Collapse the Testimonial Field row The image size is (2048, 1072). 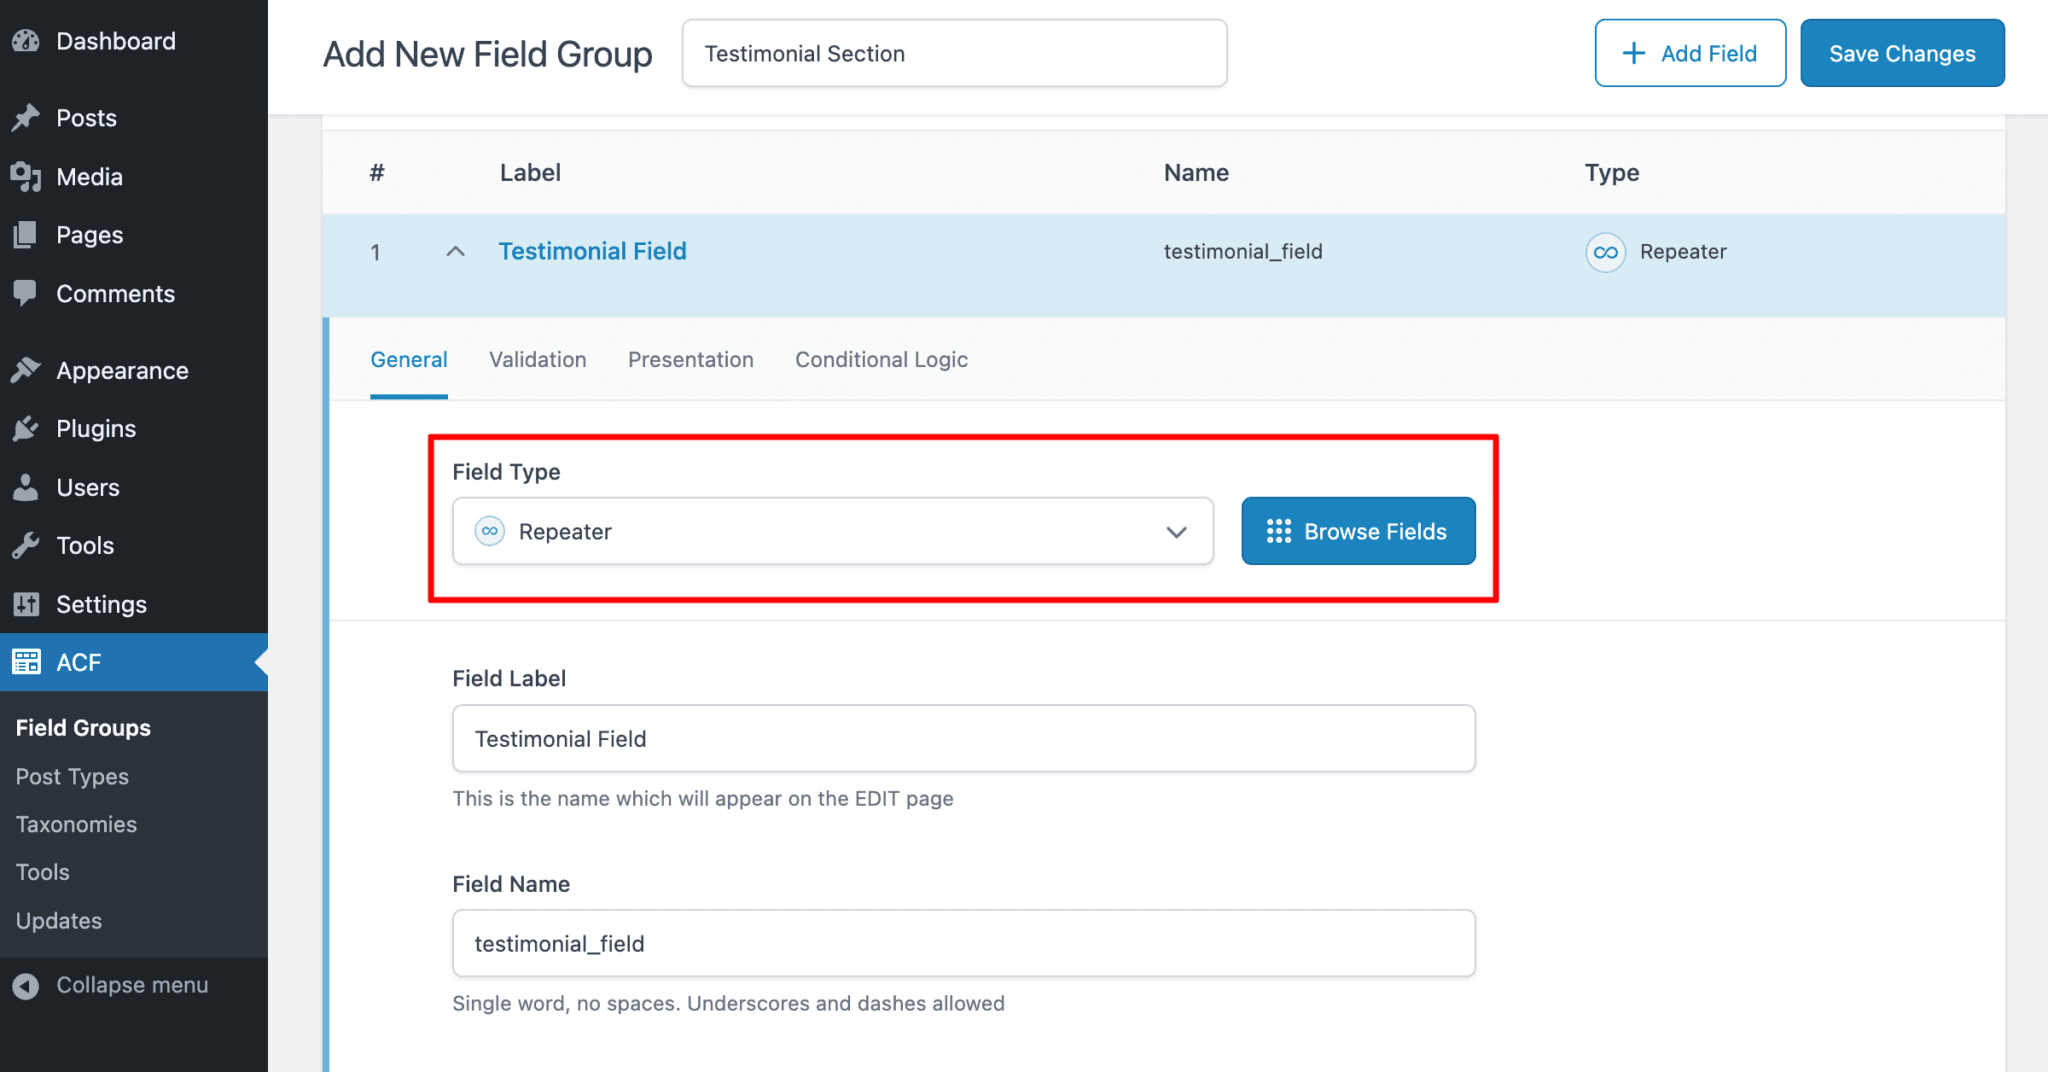[x=456, y=251]
